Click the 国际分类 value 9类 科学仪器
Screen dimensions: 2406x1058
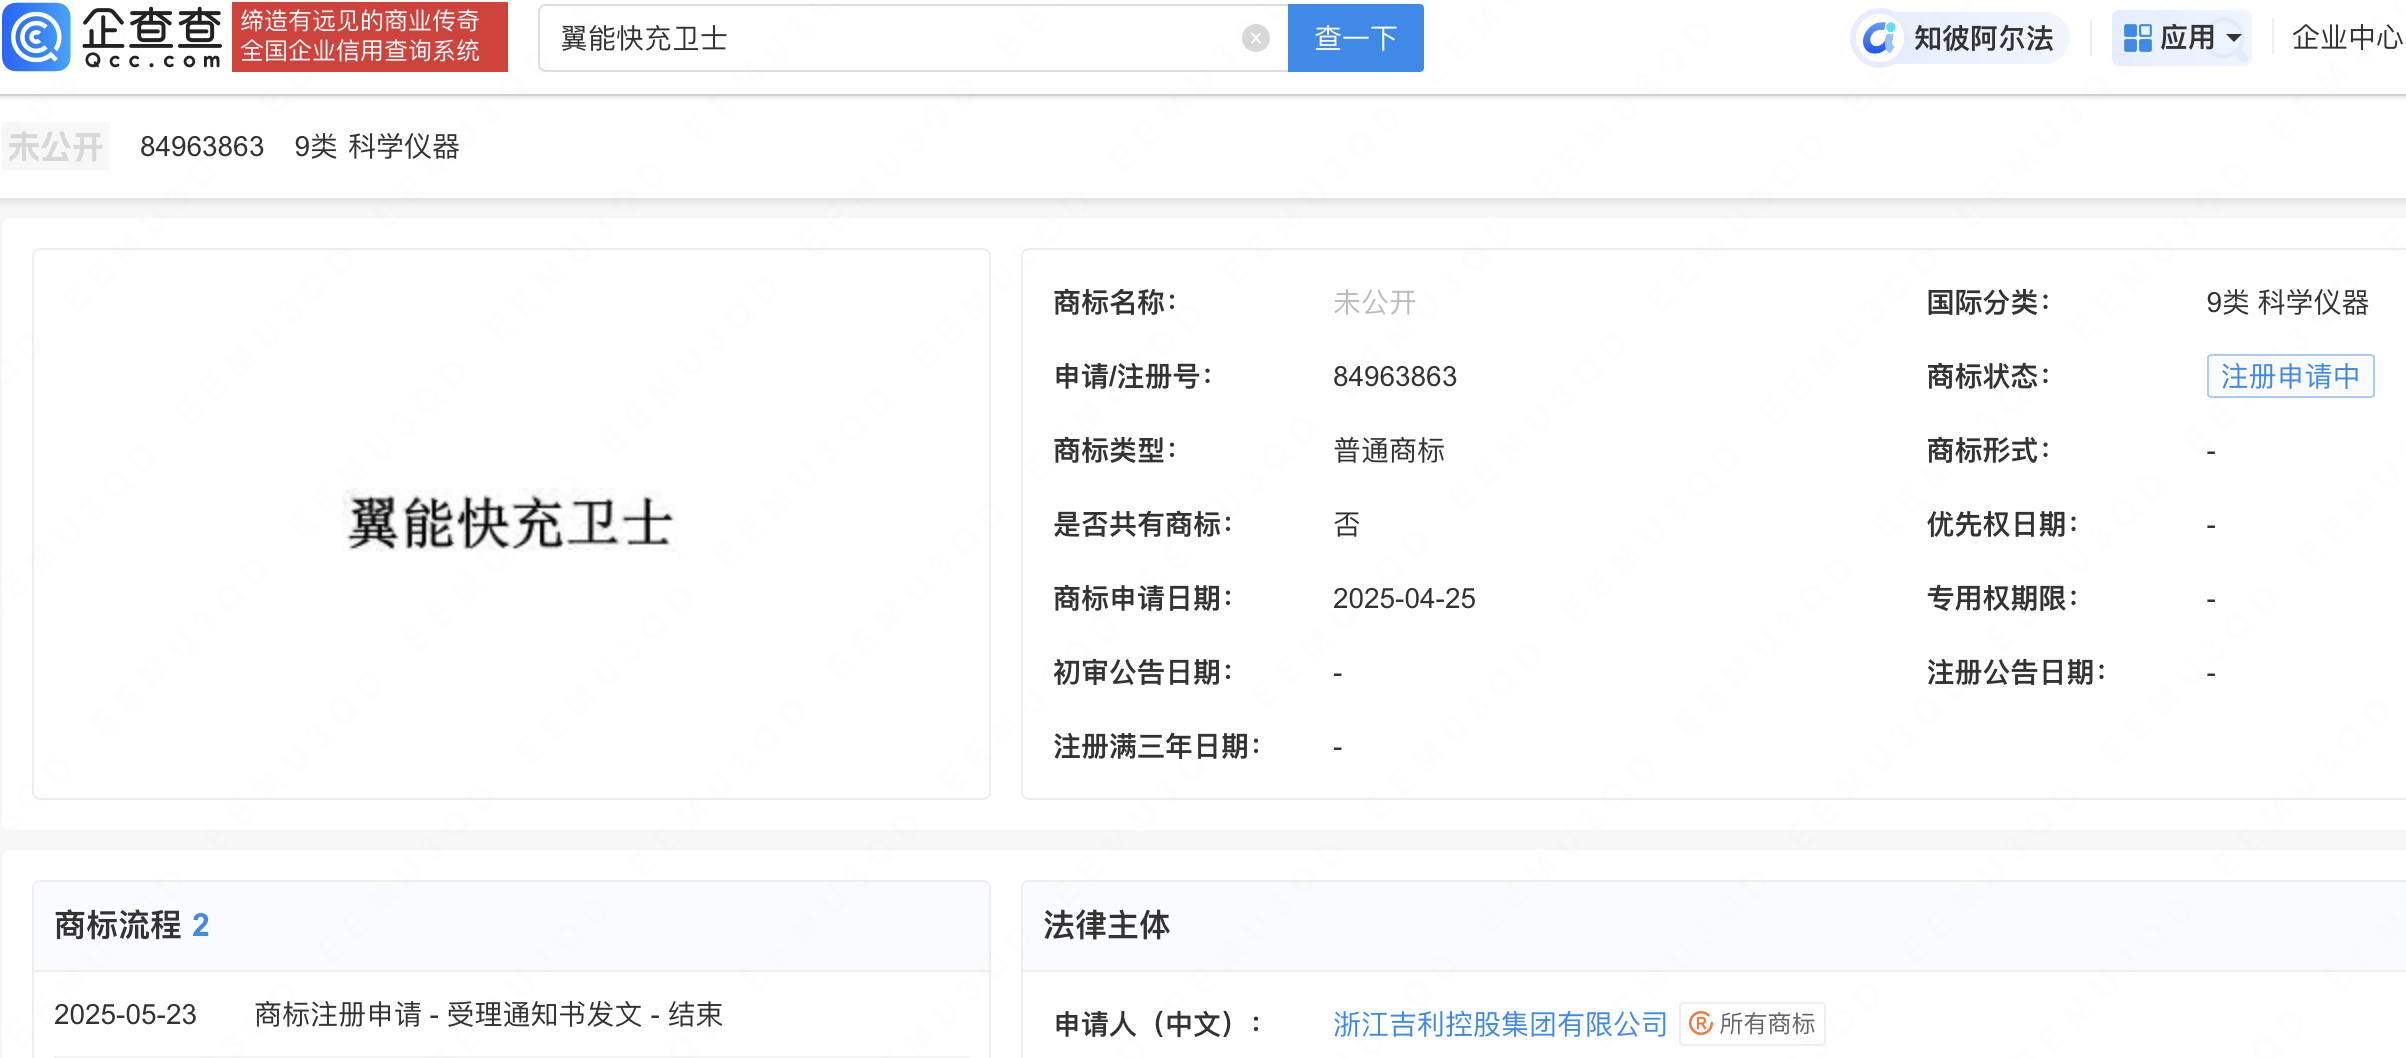pos(2287,303)
